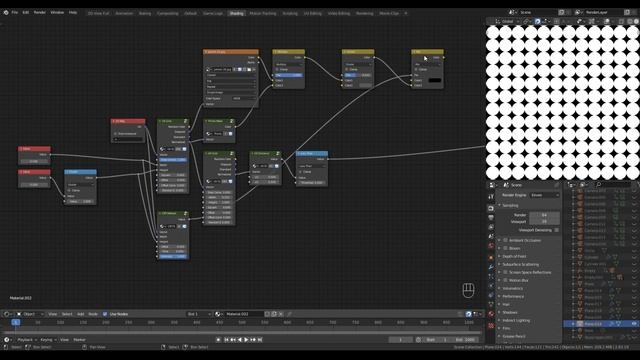Click the node editor type icon

coord(8,314)
